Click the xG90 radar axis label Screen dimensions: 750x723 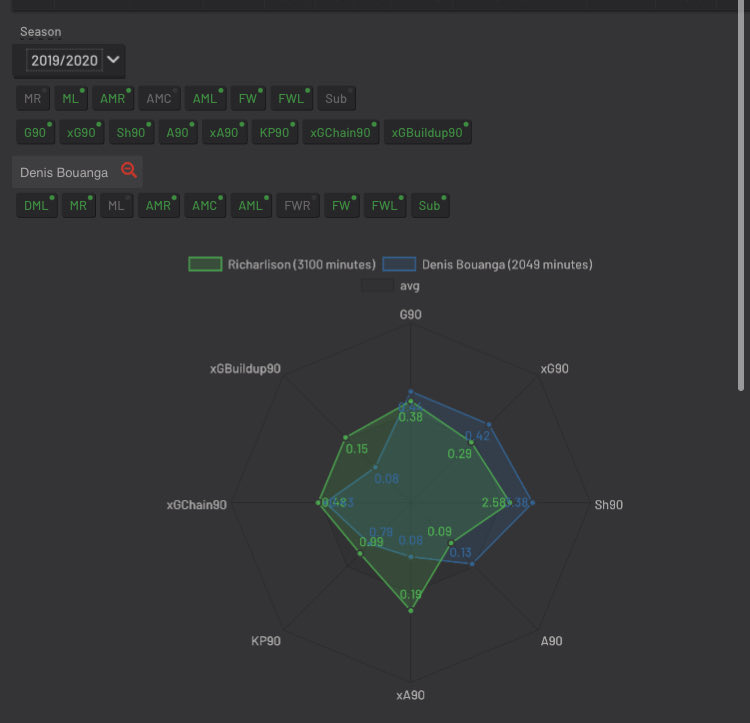(x=554, y=369)
